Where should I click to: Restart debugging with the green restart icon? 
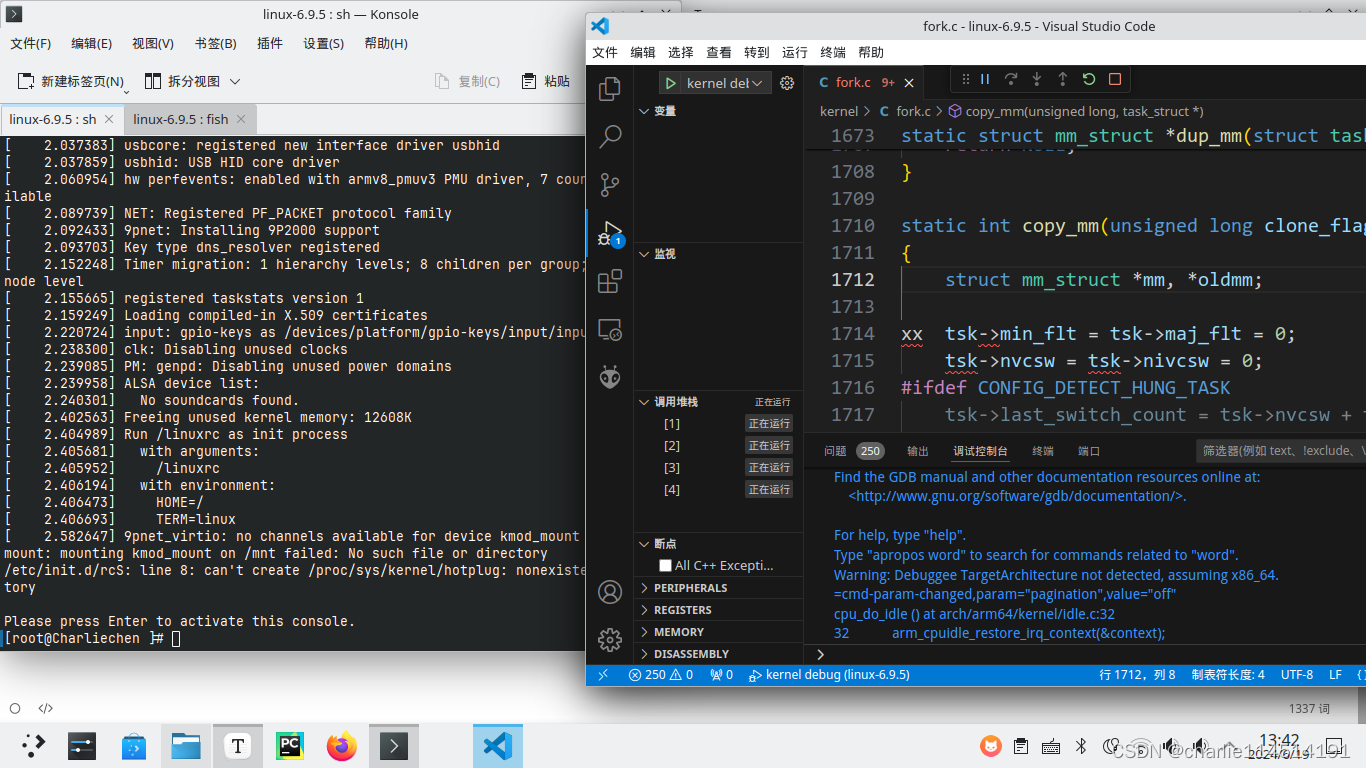pyautogui.click(x=1088, y=79)
